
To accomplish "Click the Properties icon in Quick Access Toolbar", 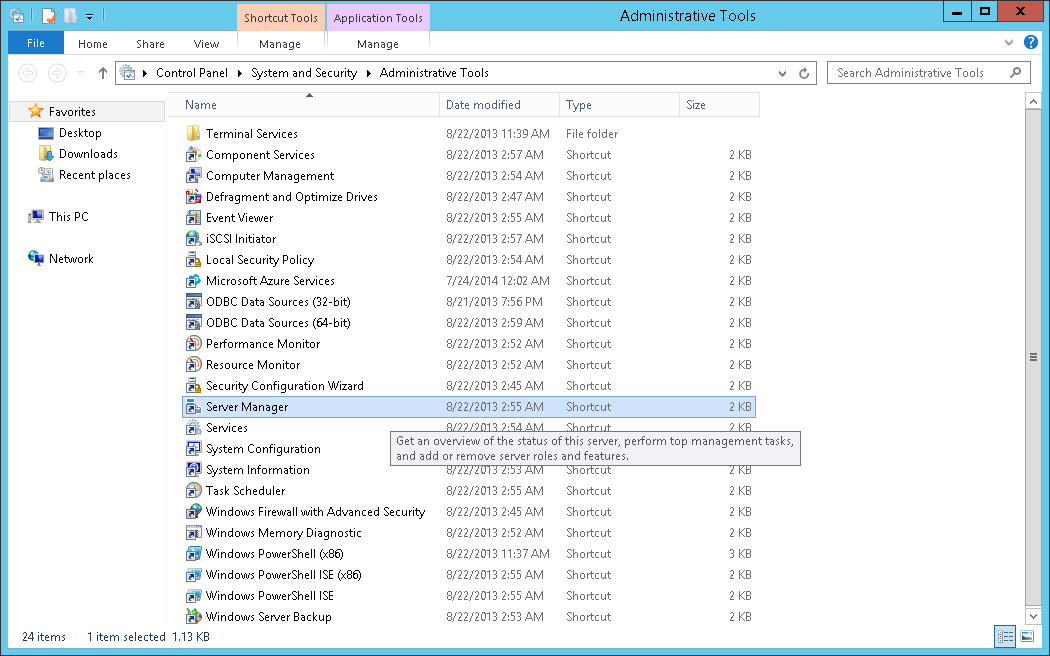I will pyautogui.click(x=48, y=15).
